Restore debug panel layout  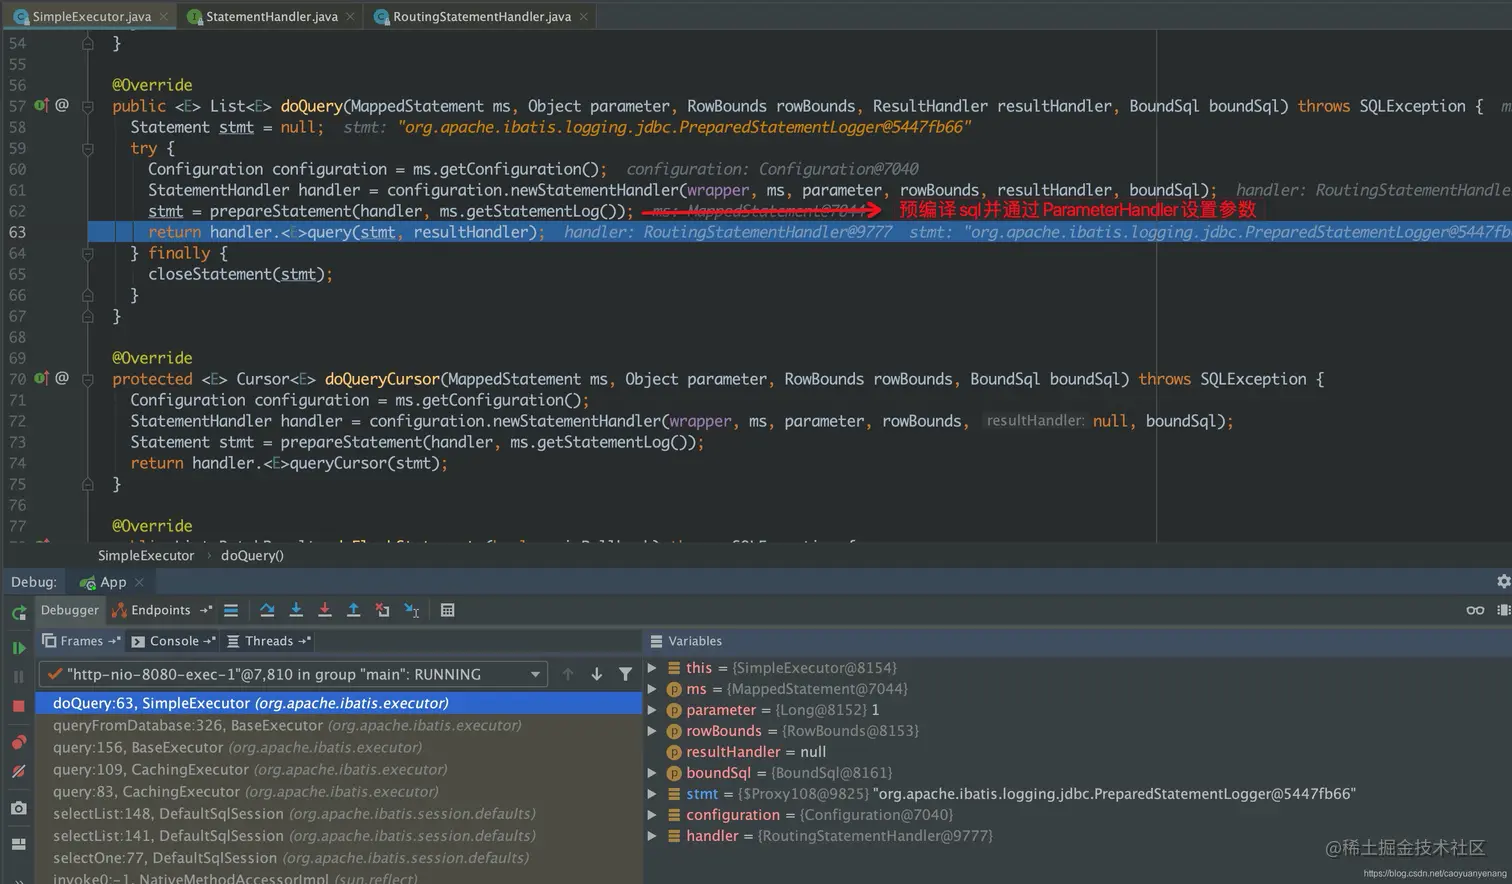click(x=18, y=844)
